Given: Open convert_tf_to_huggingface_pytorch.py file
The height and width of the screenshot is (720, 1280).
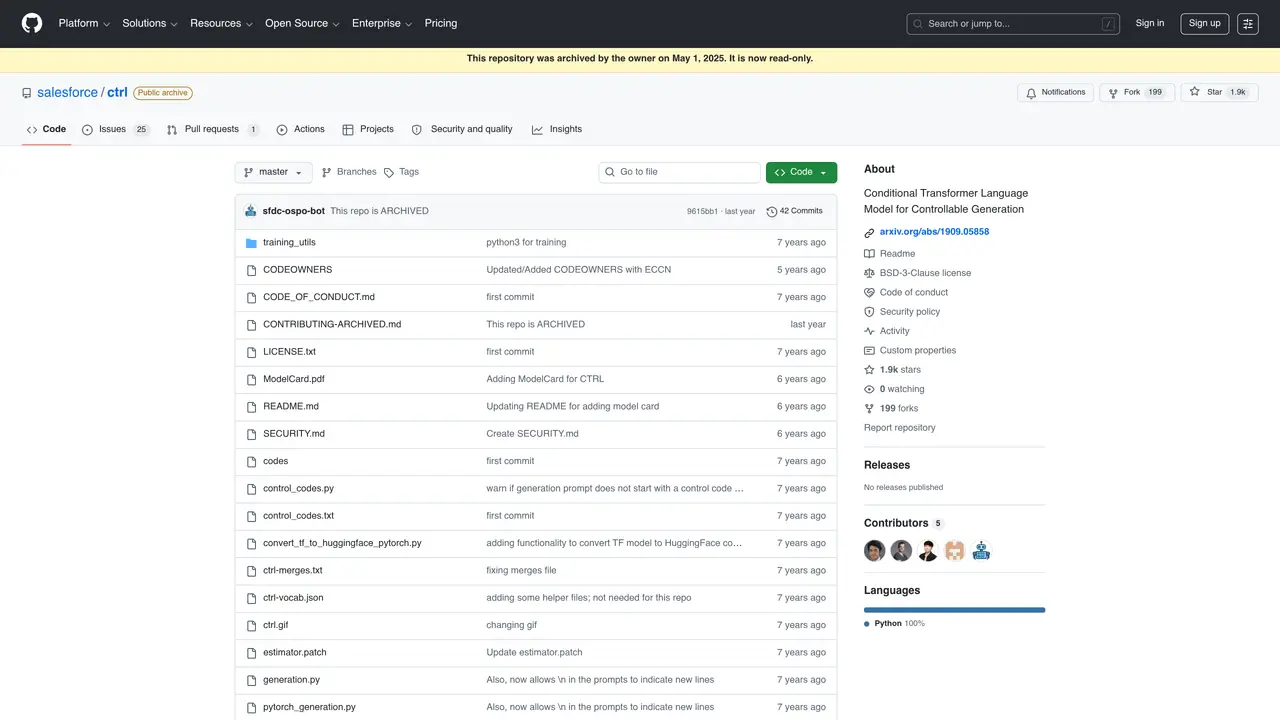Looking at the screenshot, I should 342,544.
